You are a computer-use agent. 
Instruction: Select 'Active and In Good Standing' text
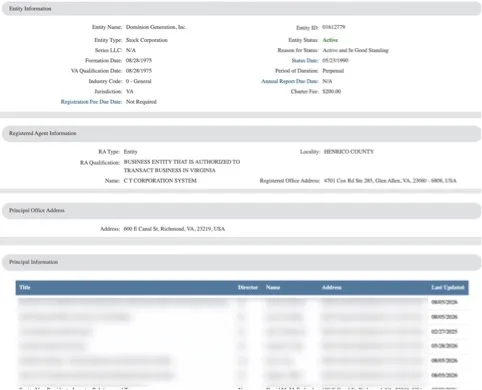click(355, 50)
